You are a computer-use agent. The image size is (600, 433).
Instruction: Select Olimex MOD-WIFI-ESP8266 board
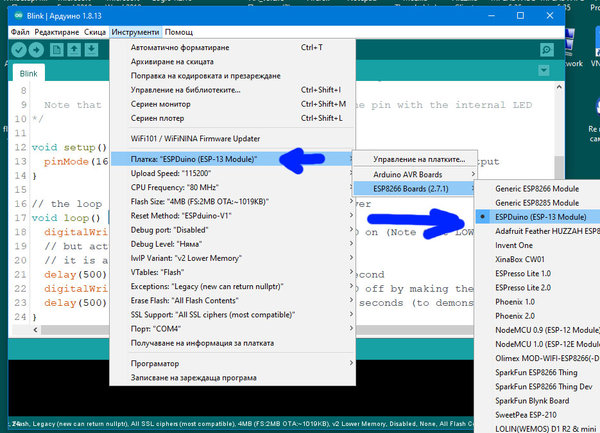click(538, 358)
